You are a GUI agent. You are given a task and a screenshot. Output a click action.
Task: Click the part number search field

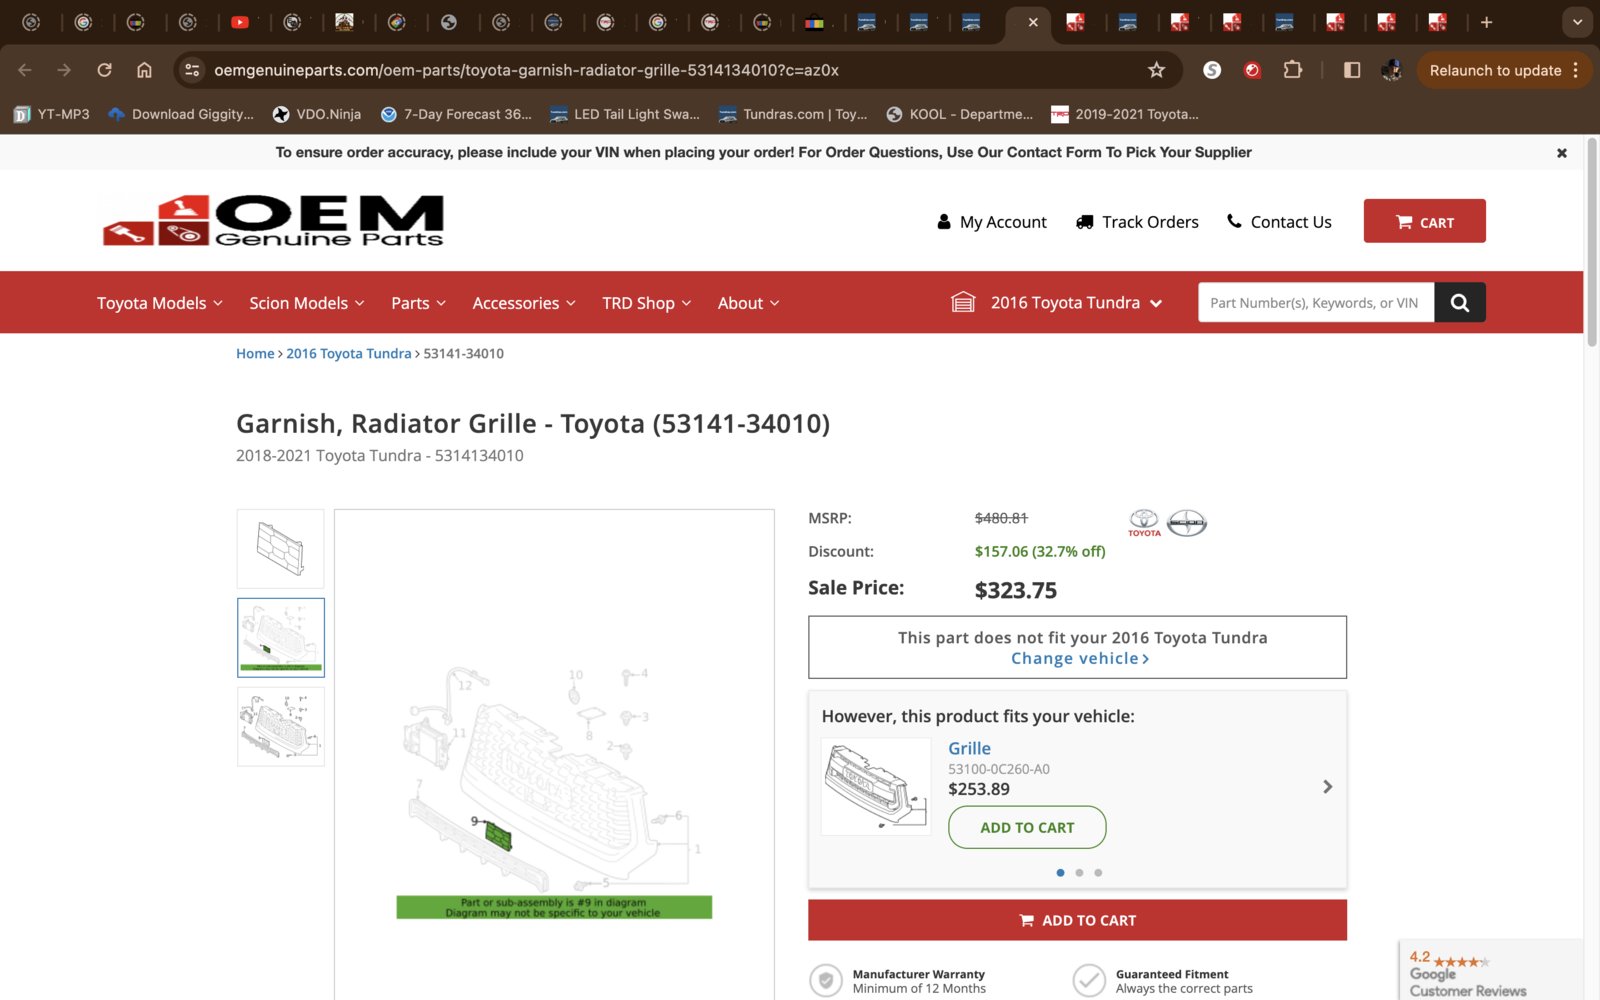(1316, 302)
